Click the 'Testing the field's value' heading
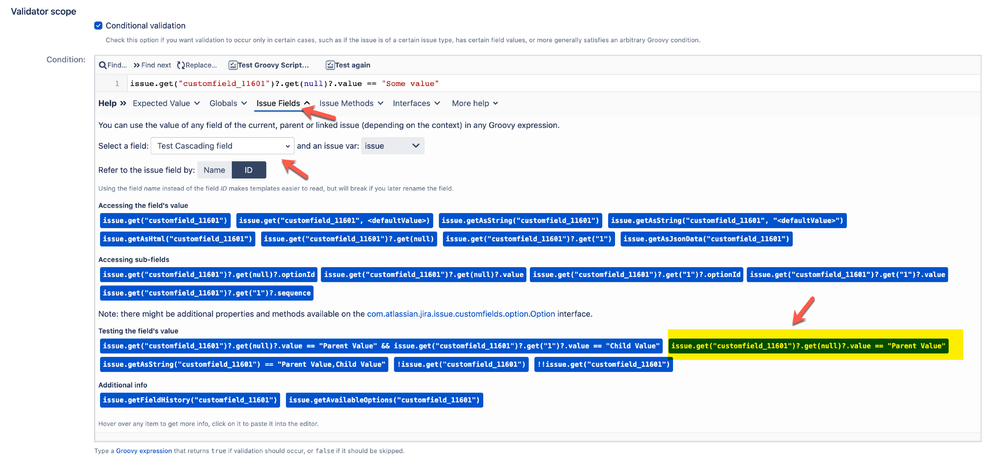Screen dimensions: 999x455 pos(138,331)
